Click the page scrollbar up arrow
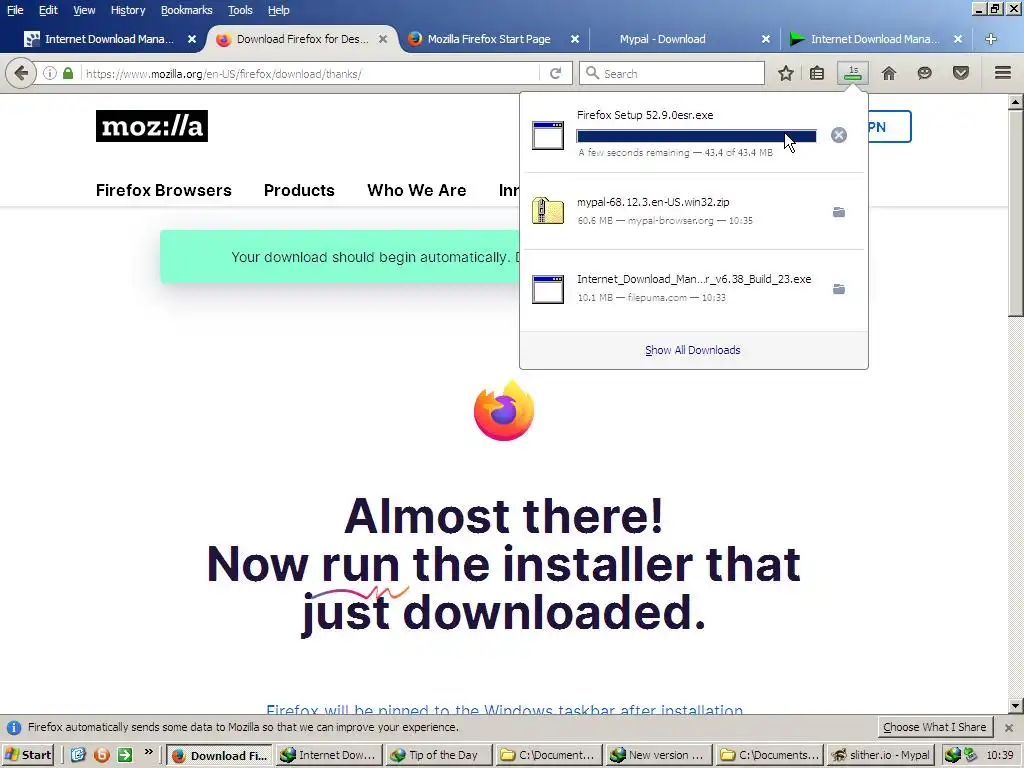The width and height of the screenshot is (1024, 768). pos(1016,102)
